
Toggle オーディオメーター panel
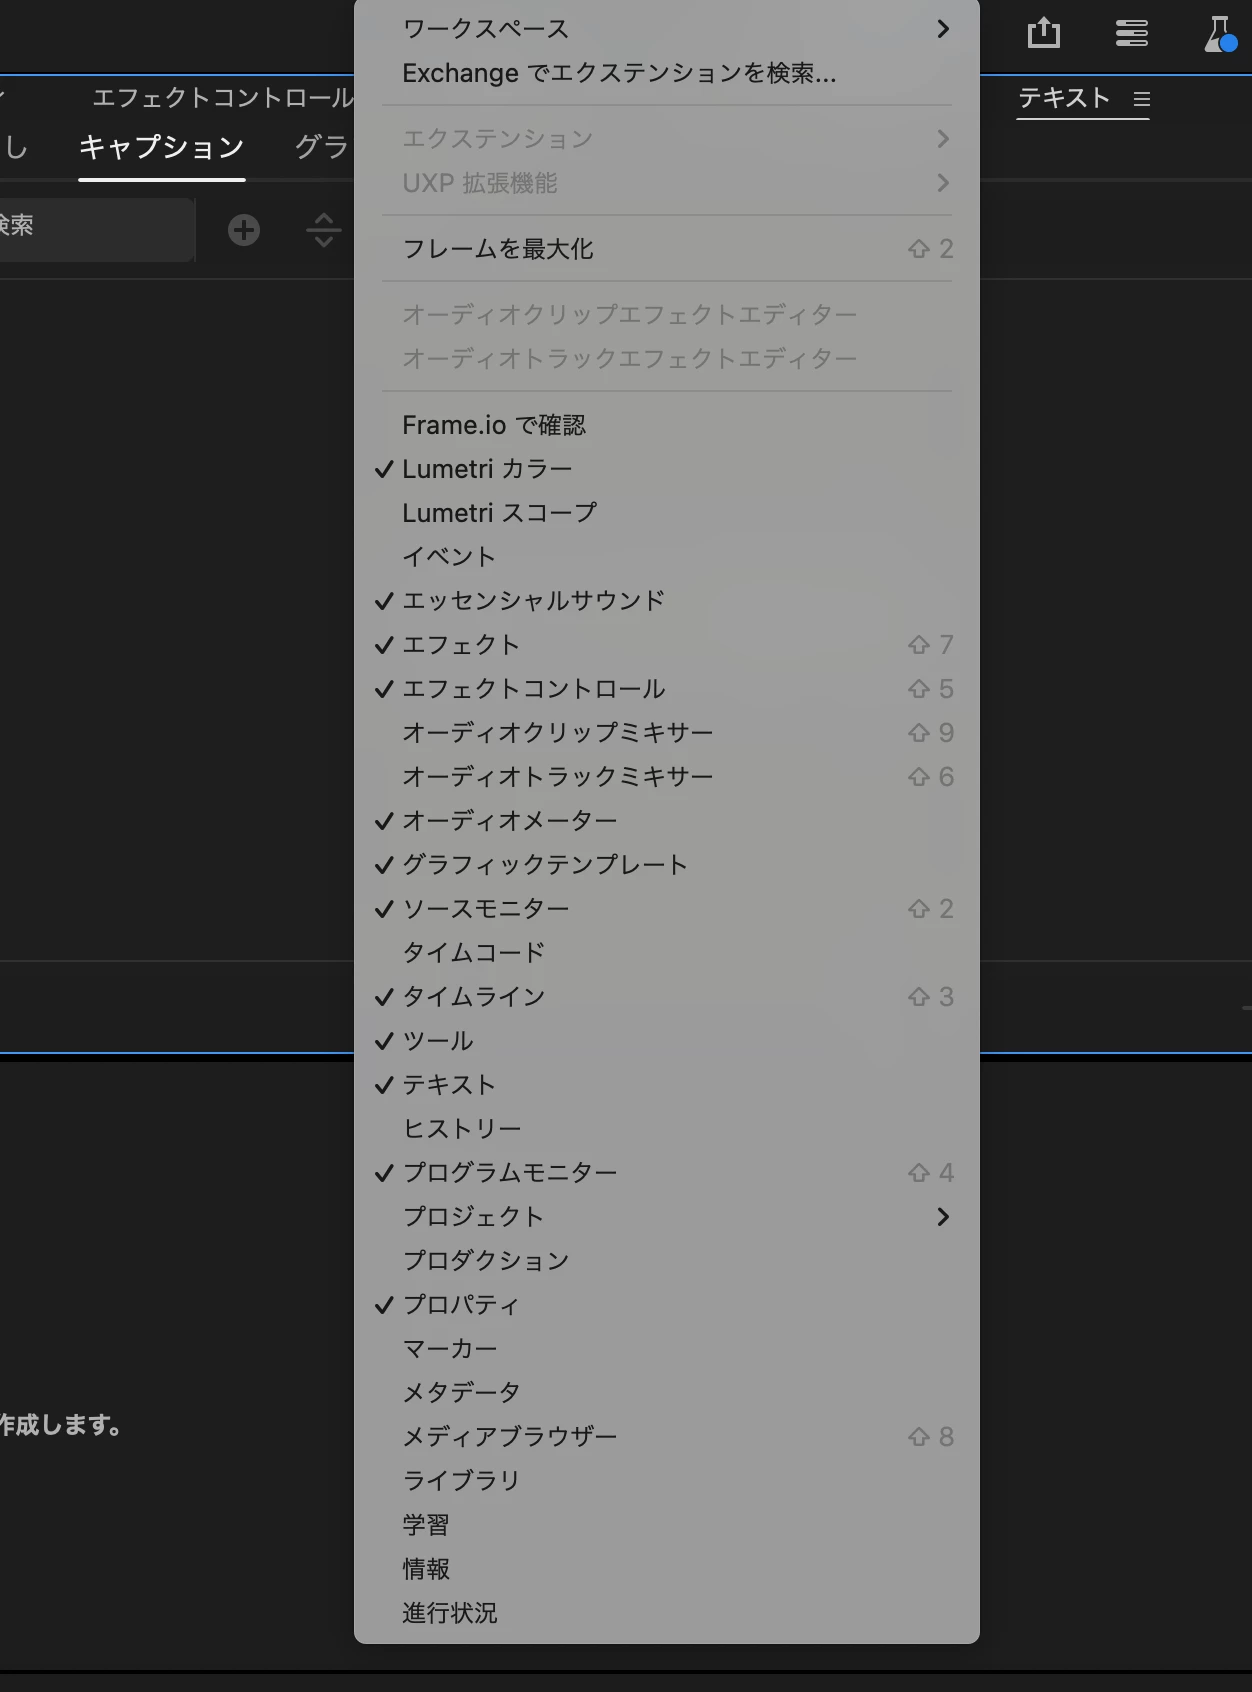pos(667,821)
